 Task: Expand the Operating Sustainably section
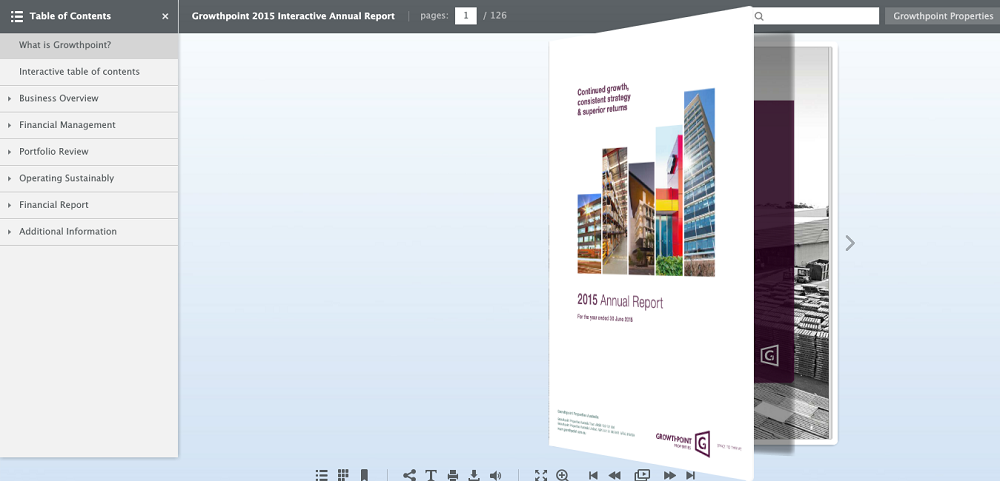click(10, 179)
